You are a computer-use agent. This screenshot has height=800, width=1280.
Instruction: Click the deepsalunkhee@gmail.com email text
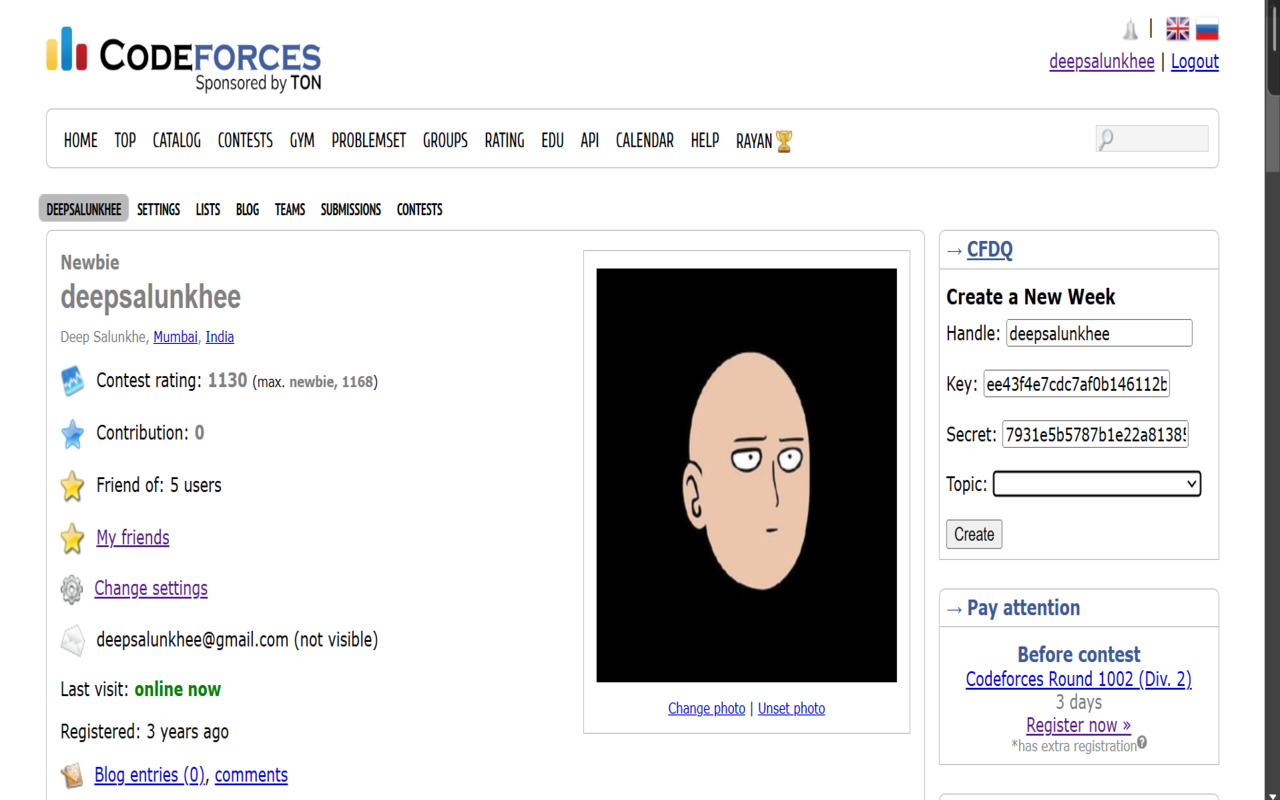192,640
